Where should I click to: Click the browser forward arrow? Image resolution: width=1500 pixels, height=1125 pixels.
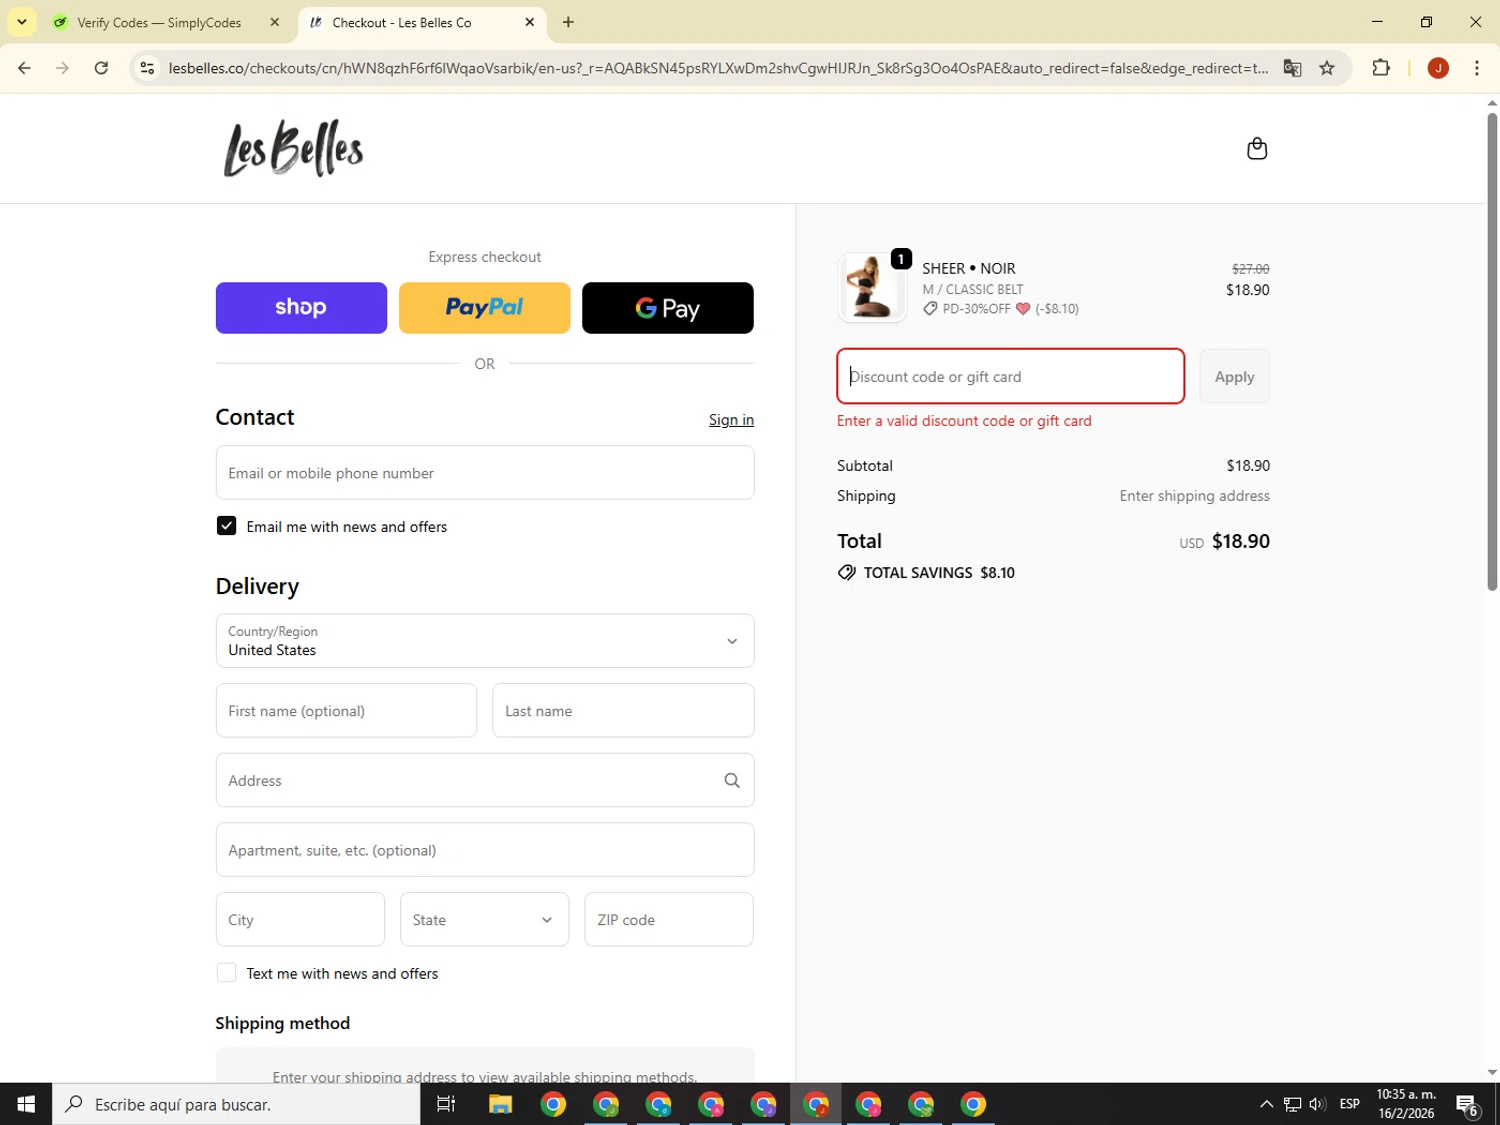(x=62, y=68)
